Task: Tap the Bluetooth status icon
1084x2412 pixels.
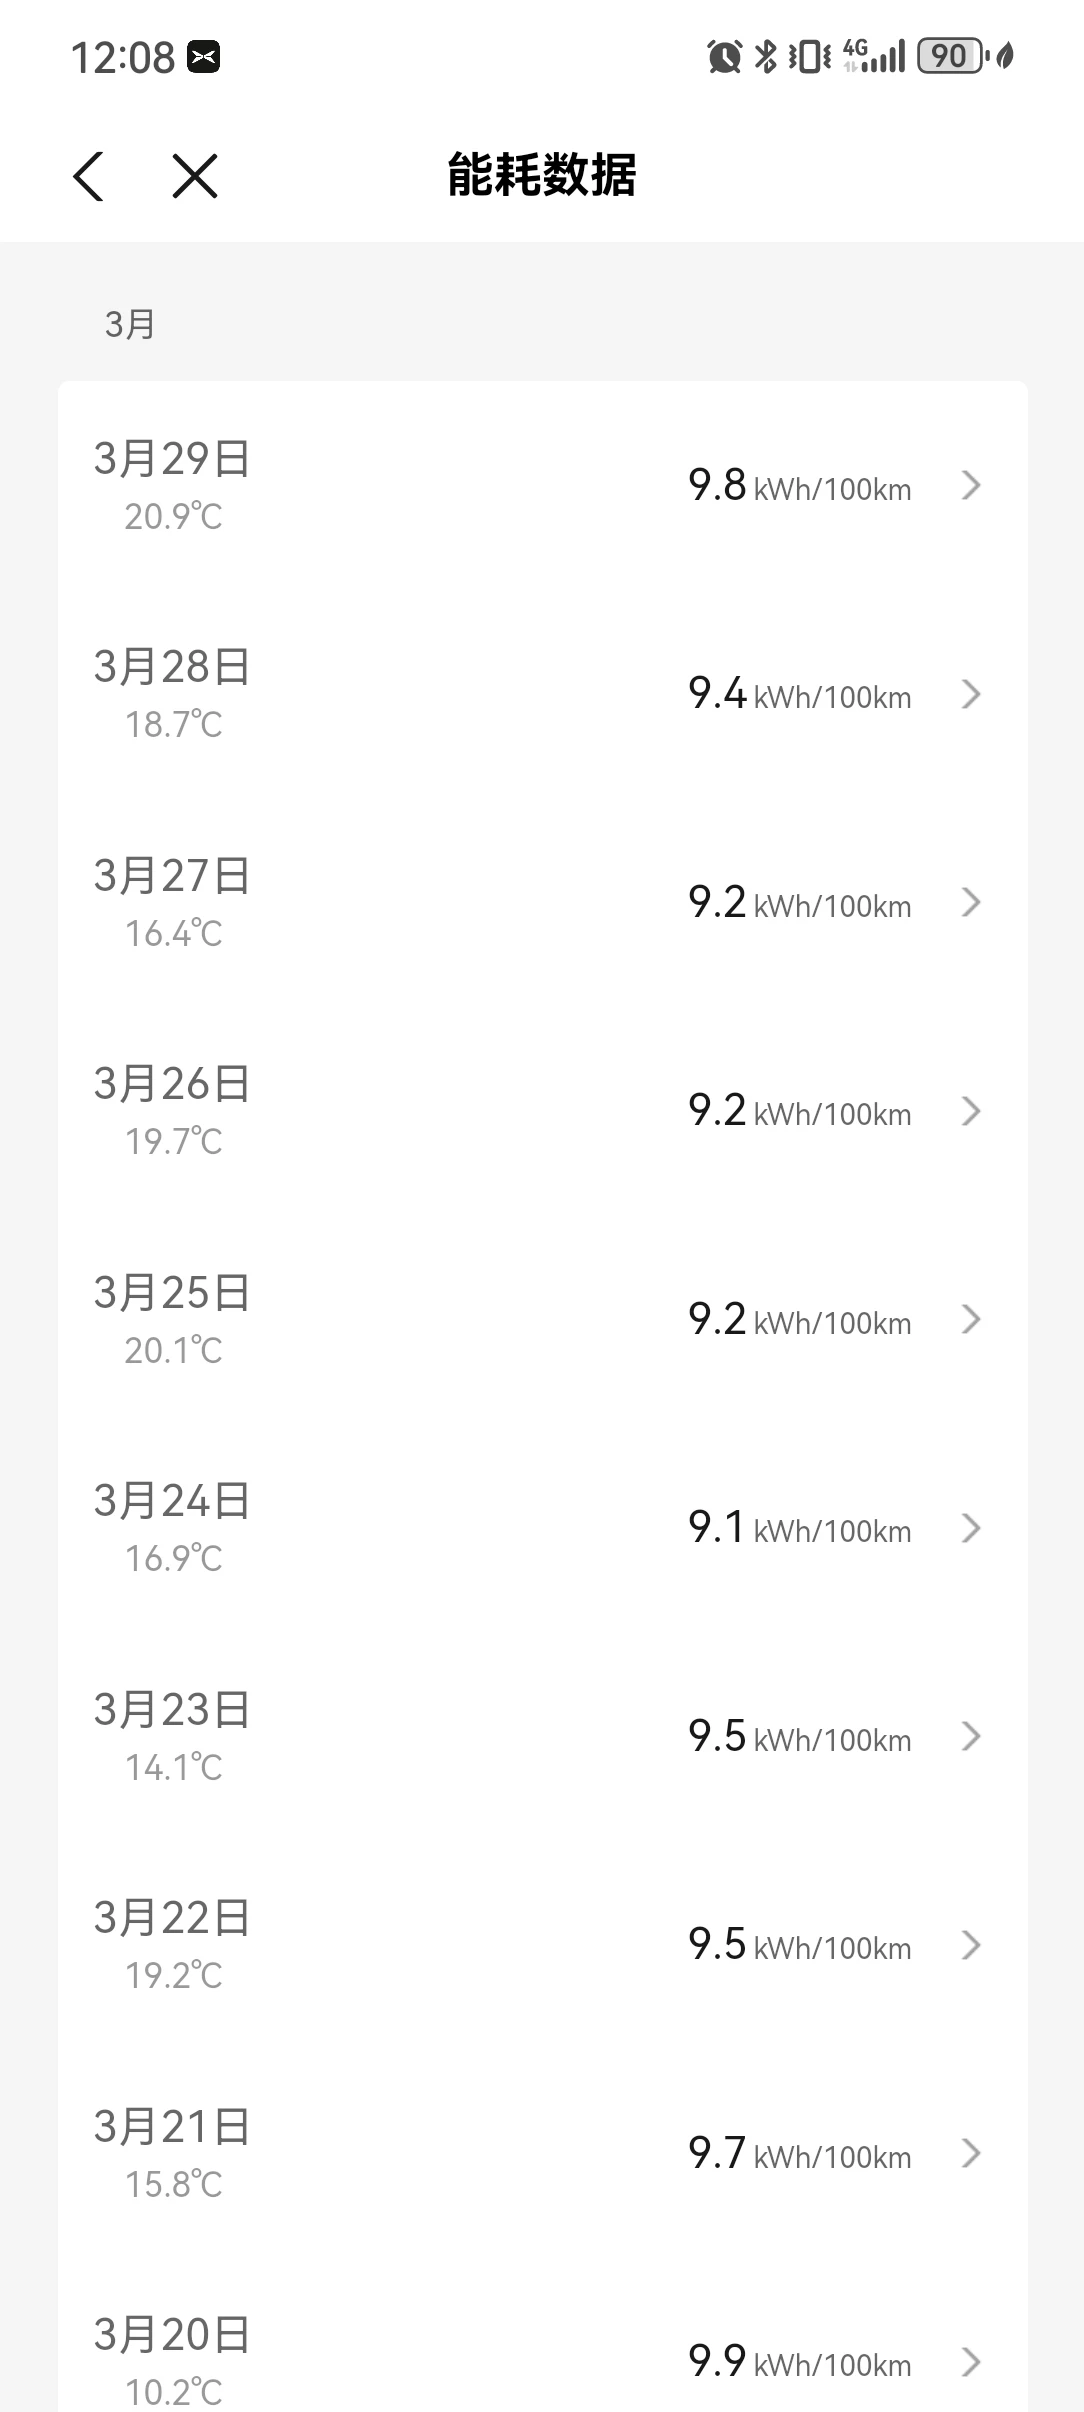Action: (765, 56)
